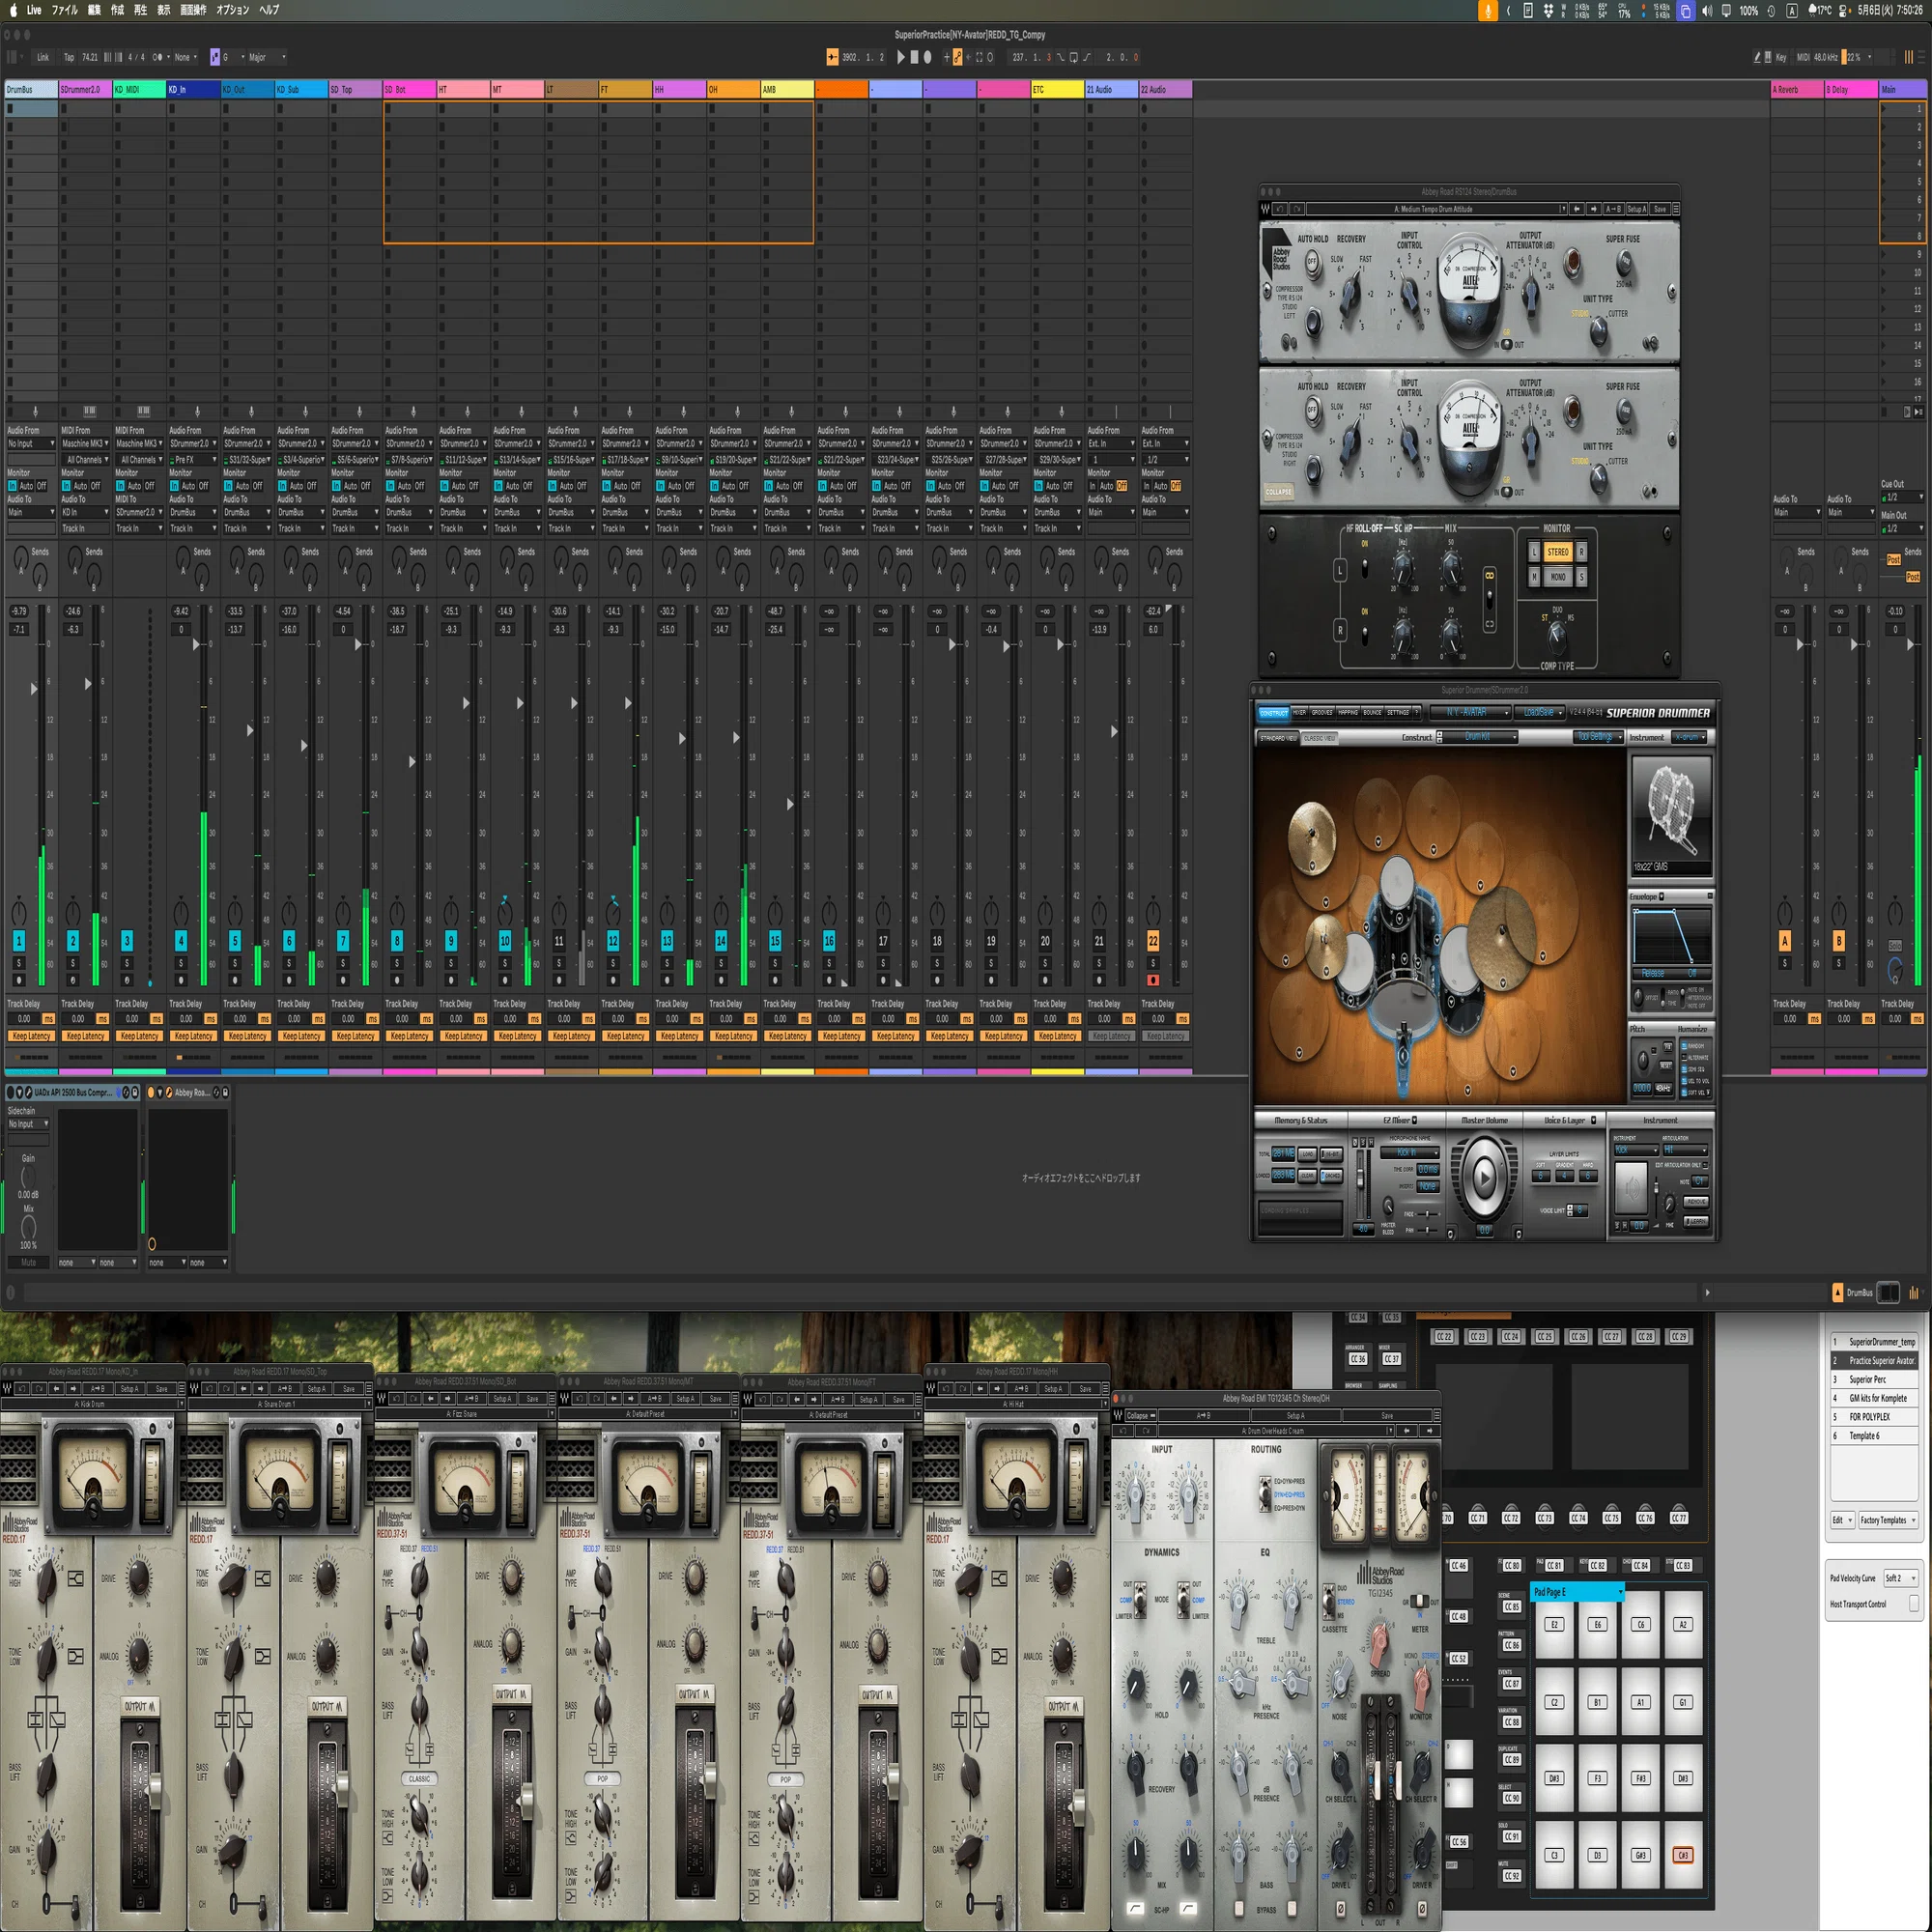Click the Link button in Live's control bar

[43, 57]
